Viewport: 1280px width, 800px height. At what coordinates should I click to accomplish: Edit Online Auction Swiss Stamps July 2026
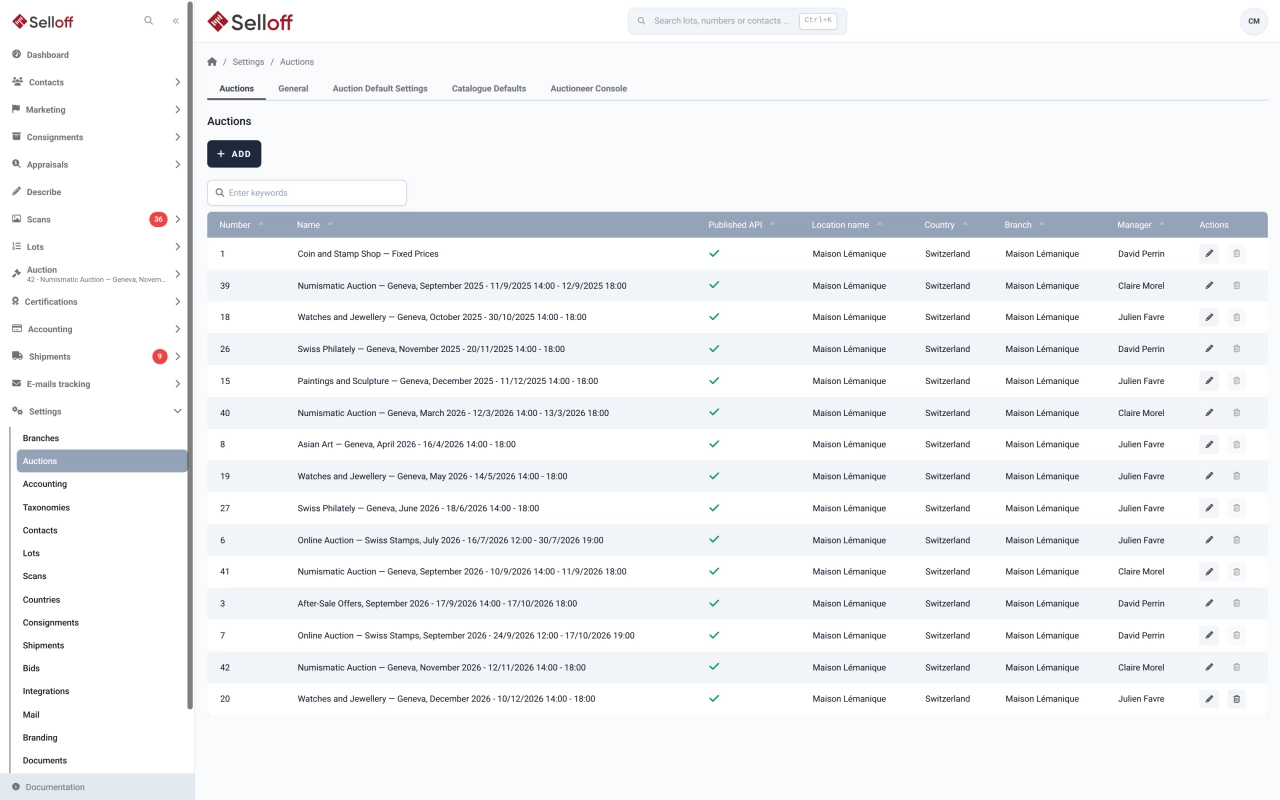click(x=1209, y=540)
